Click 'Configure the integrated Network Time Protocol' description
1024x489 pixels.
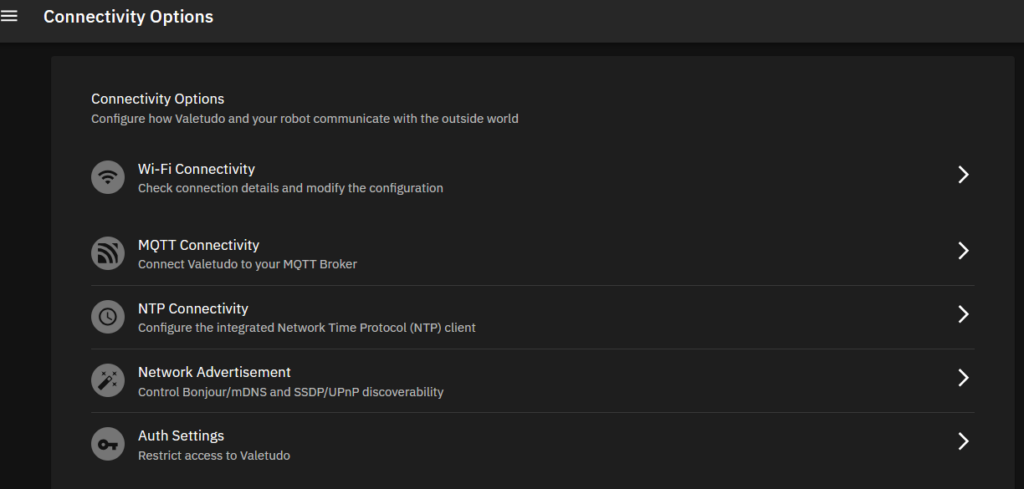307,328
